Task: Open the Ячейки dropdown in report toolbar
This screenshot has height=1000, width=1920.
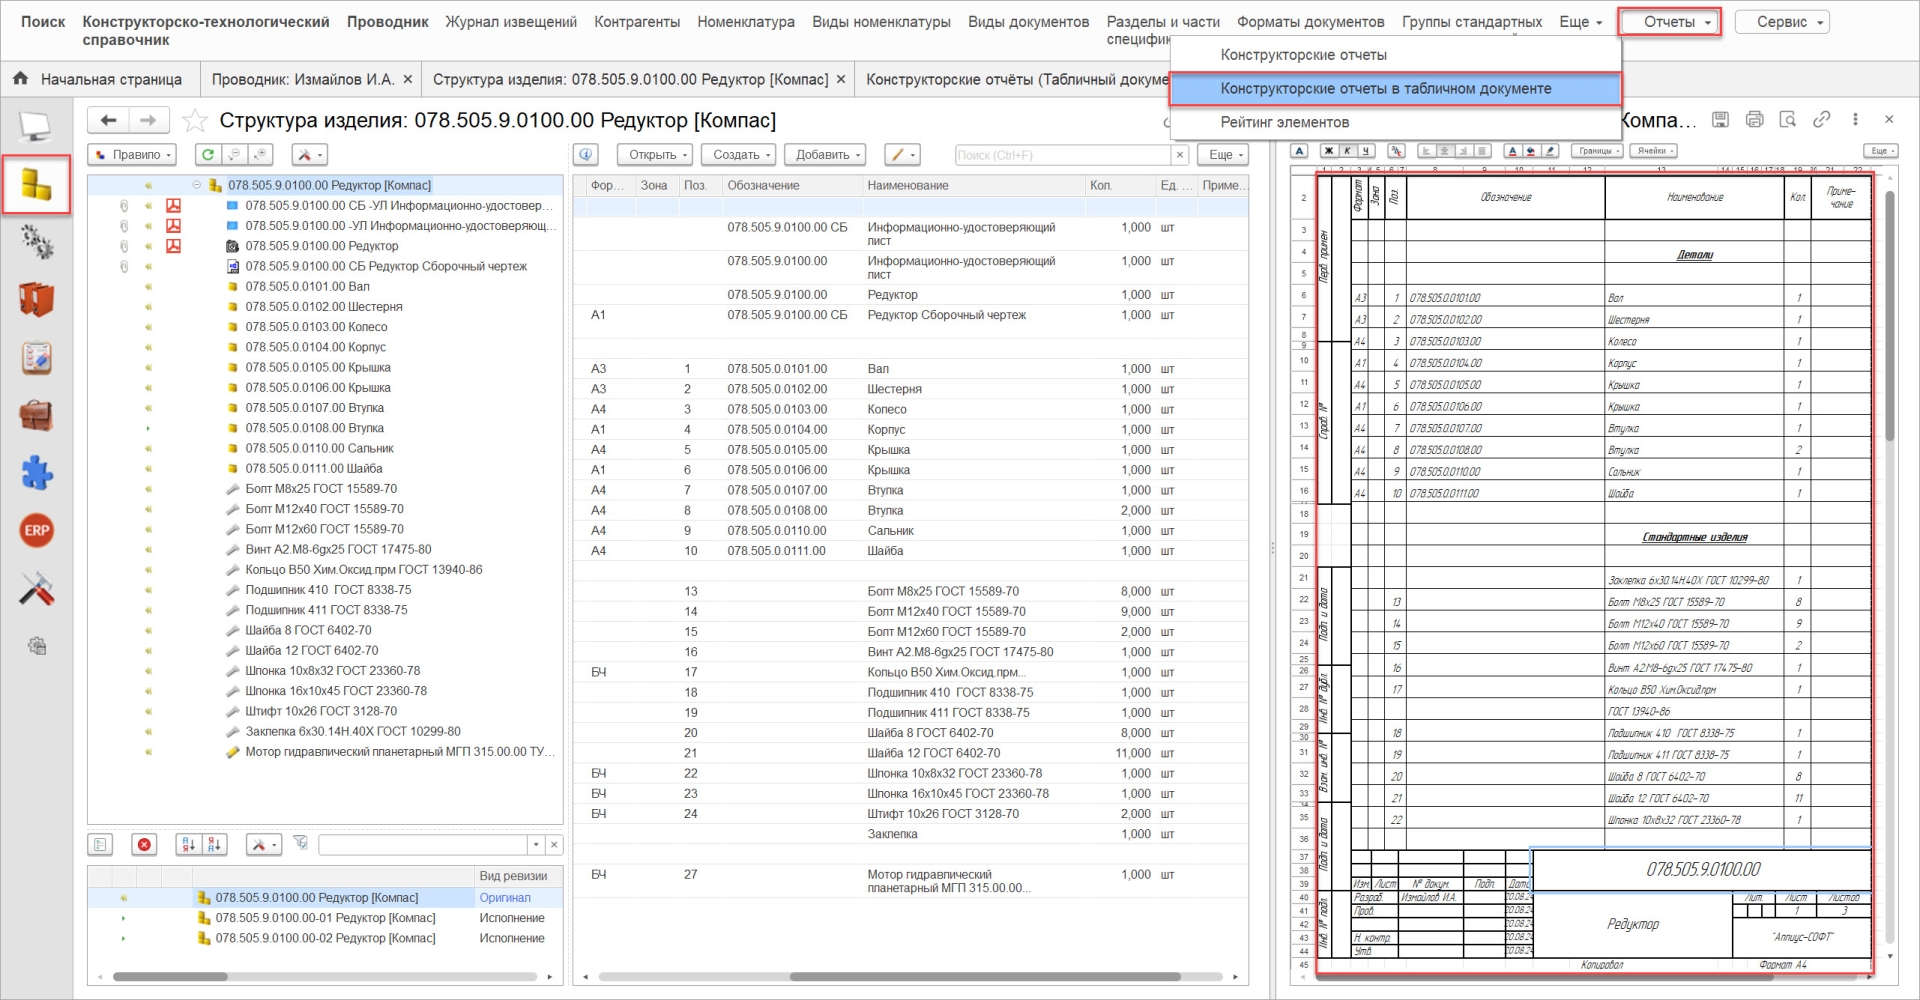Action: pyautogui.click(x=1653, y=151)
